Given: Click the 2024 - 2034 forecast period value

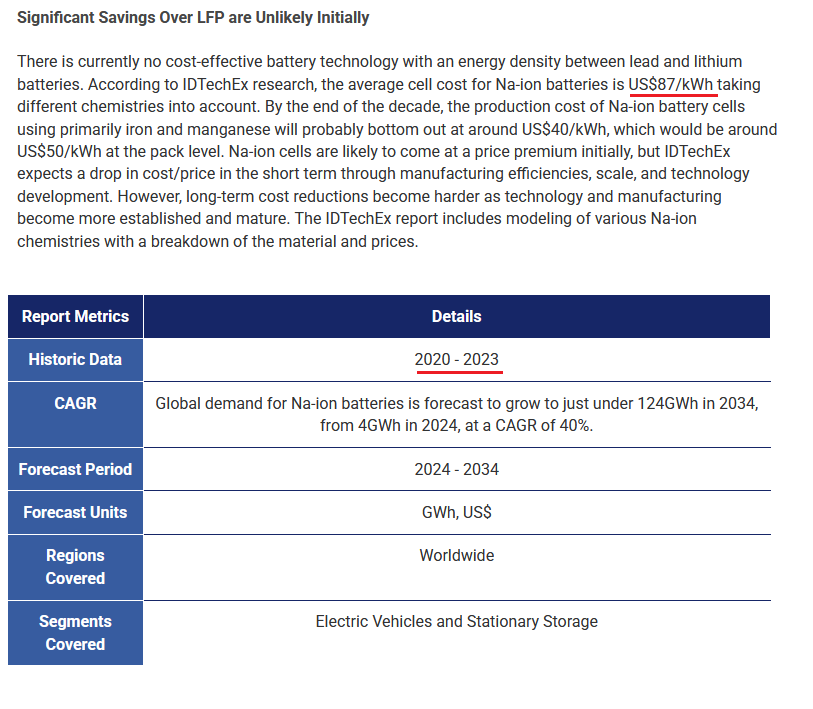Looking at the screenshot, I should click(457, 469).
